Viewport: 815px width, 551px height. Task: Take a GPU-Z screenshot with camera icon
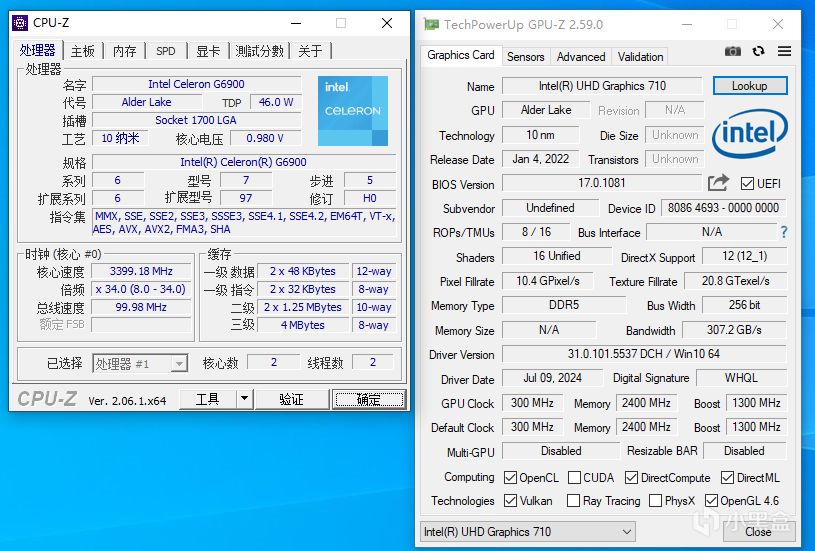coord(733,51)
